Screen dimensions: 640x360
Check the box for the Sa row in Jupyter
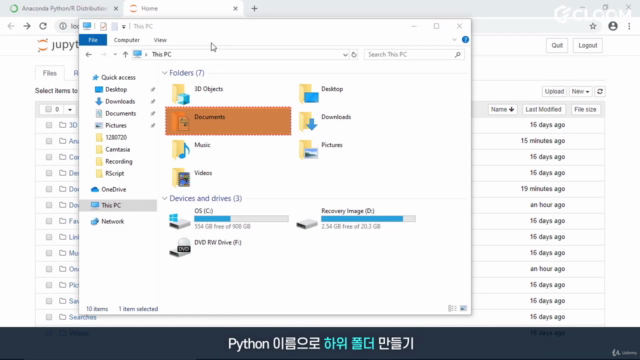coord(49,301)
